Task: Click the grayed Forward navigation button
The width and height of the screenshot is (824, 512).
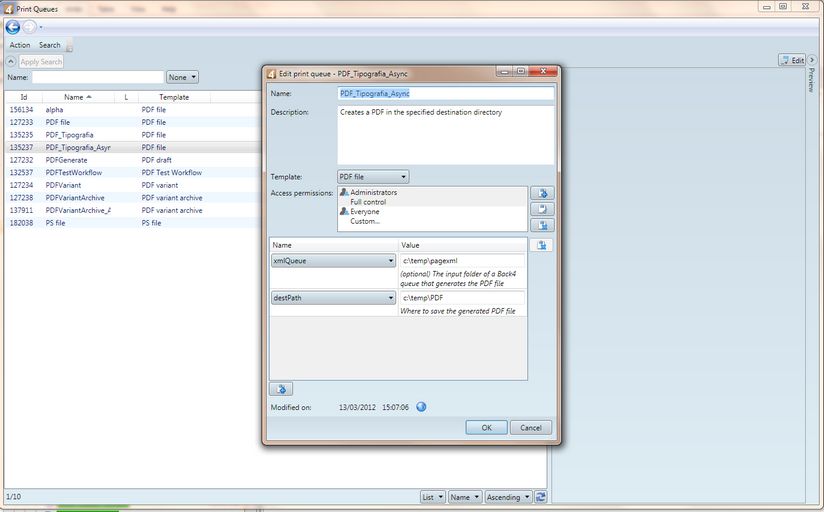Action: point(29,27)
